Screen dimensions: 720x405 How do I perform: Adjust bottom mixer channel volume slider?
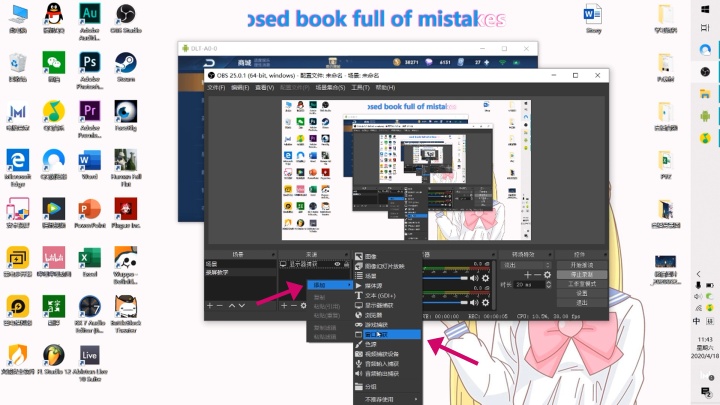coord(445,303)
